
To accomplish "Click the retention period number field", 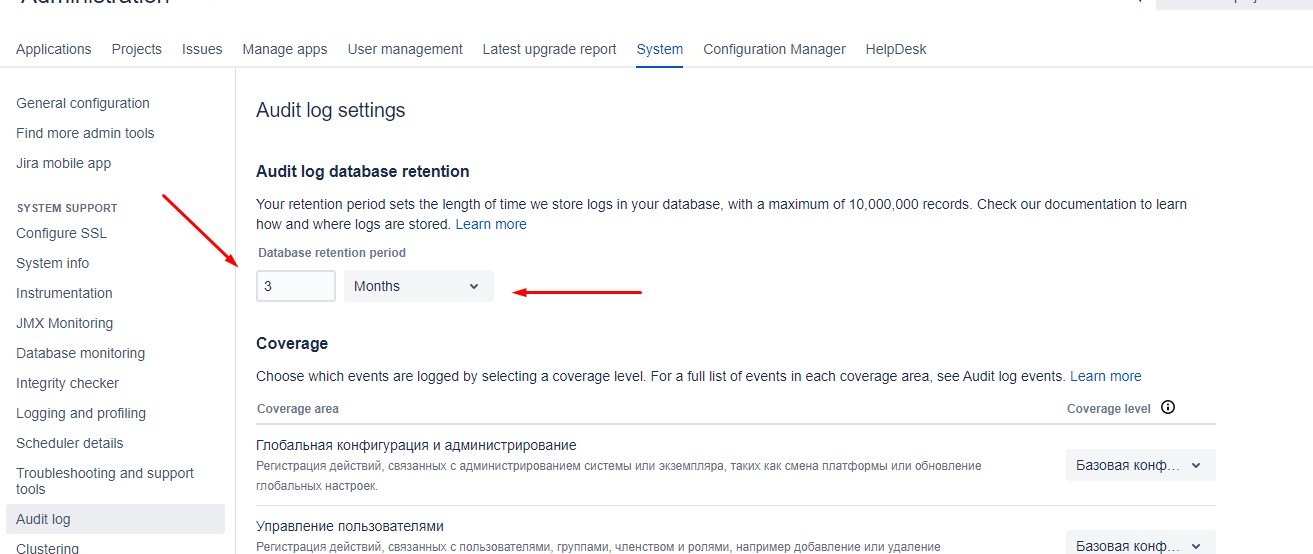I will tap(296, 286).
